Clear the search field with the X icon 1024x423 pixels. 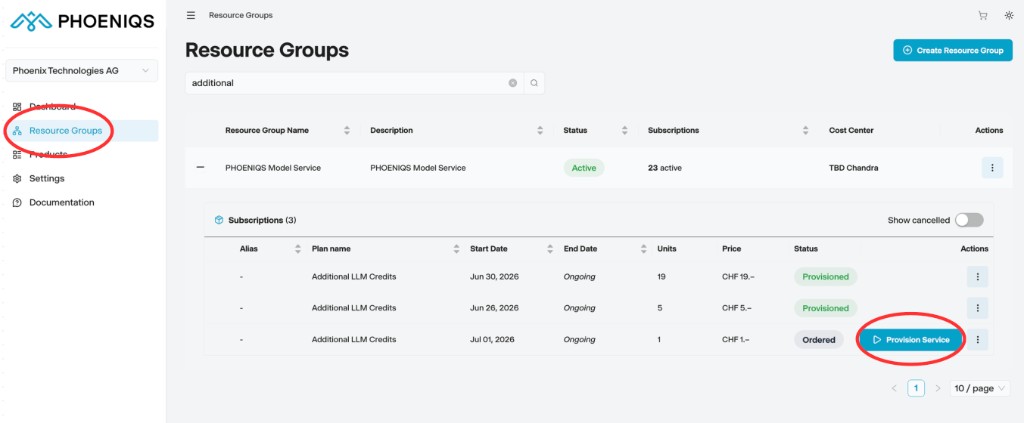[513, 83]
